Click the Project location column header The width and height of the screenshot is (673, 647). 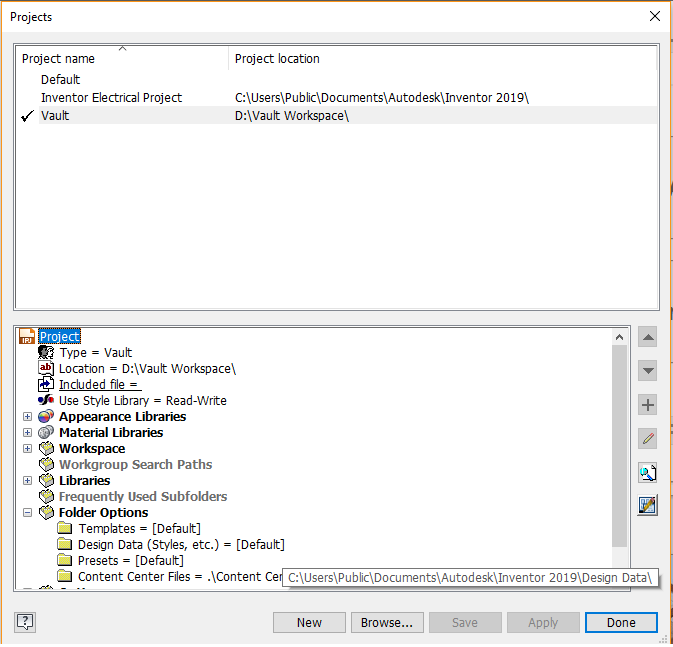tap(443, 58)
